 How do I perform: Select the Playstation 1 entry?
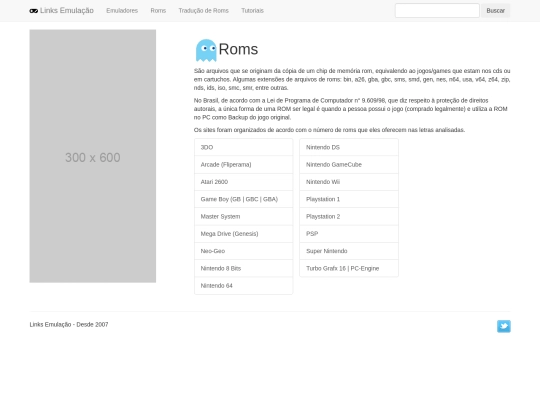(x=349, y=199)
